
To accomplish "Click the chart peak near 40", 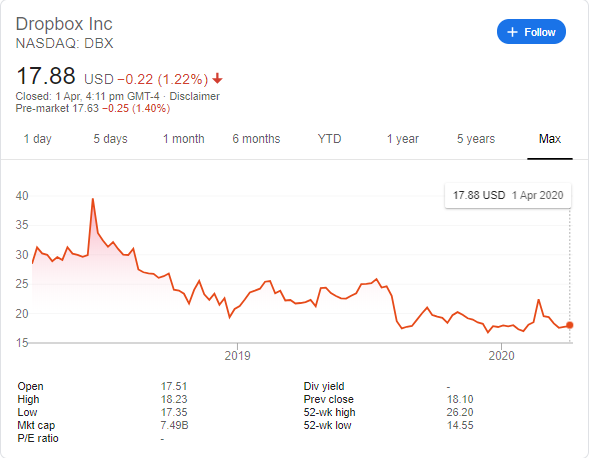I will click(93, 199).
